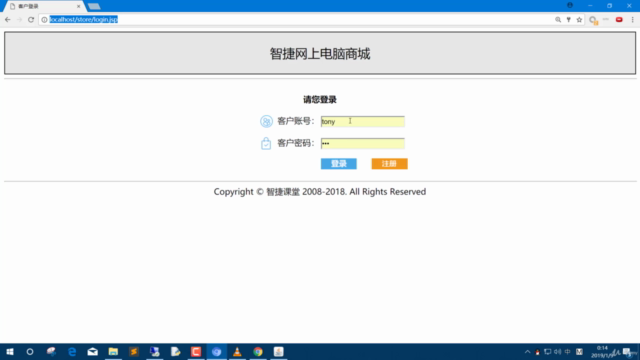Click the zoom magnifier icon in address bar
The image size is (640, 360).
(558, 20)
